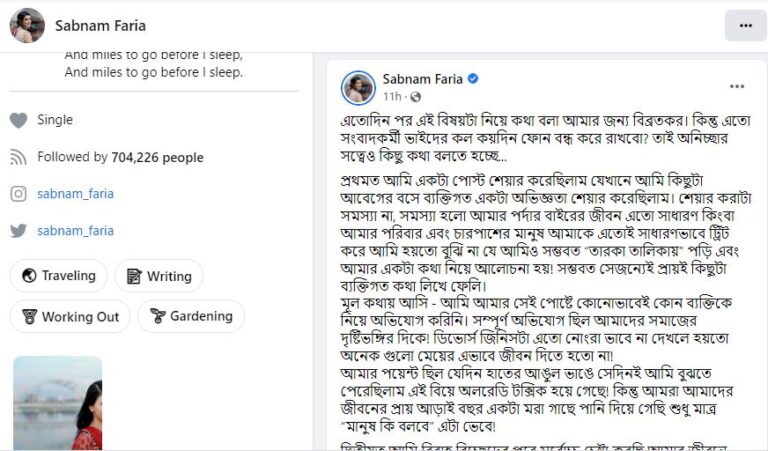768x451 pixels.
Task: Open the Twitter sabnam_faria link
Action: pos(75,231)
